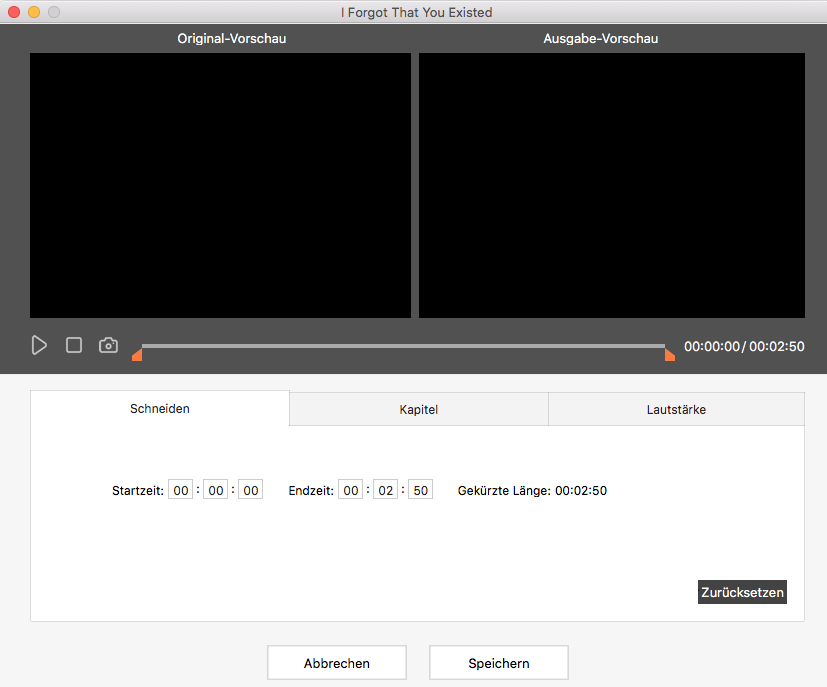This screenshot has height=687, width=827.
Task: Click the orange start trim marker
Action: pos(137,355)
